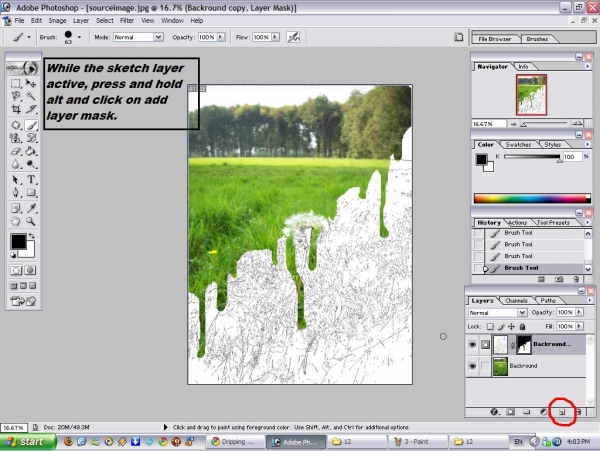Open the Filter menu

[x=127, y=21]
